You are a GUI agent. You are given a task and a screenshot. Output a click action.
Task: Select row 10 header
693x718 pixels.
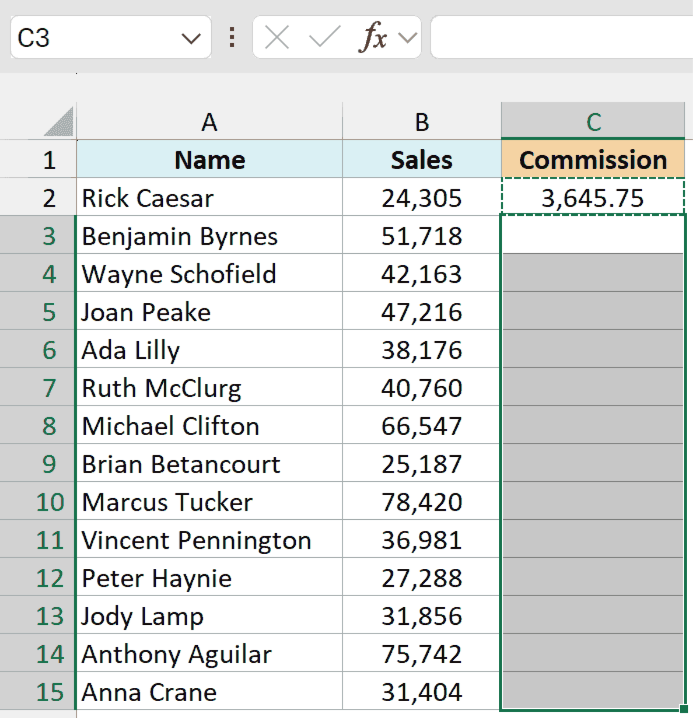coord(38,501)
